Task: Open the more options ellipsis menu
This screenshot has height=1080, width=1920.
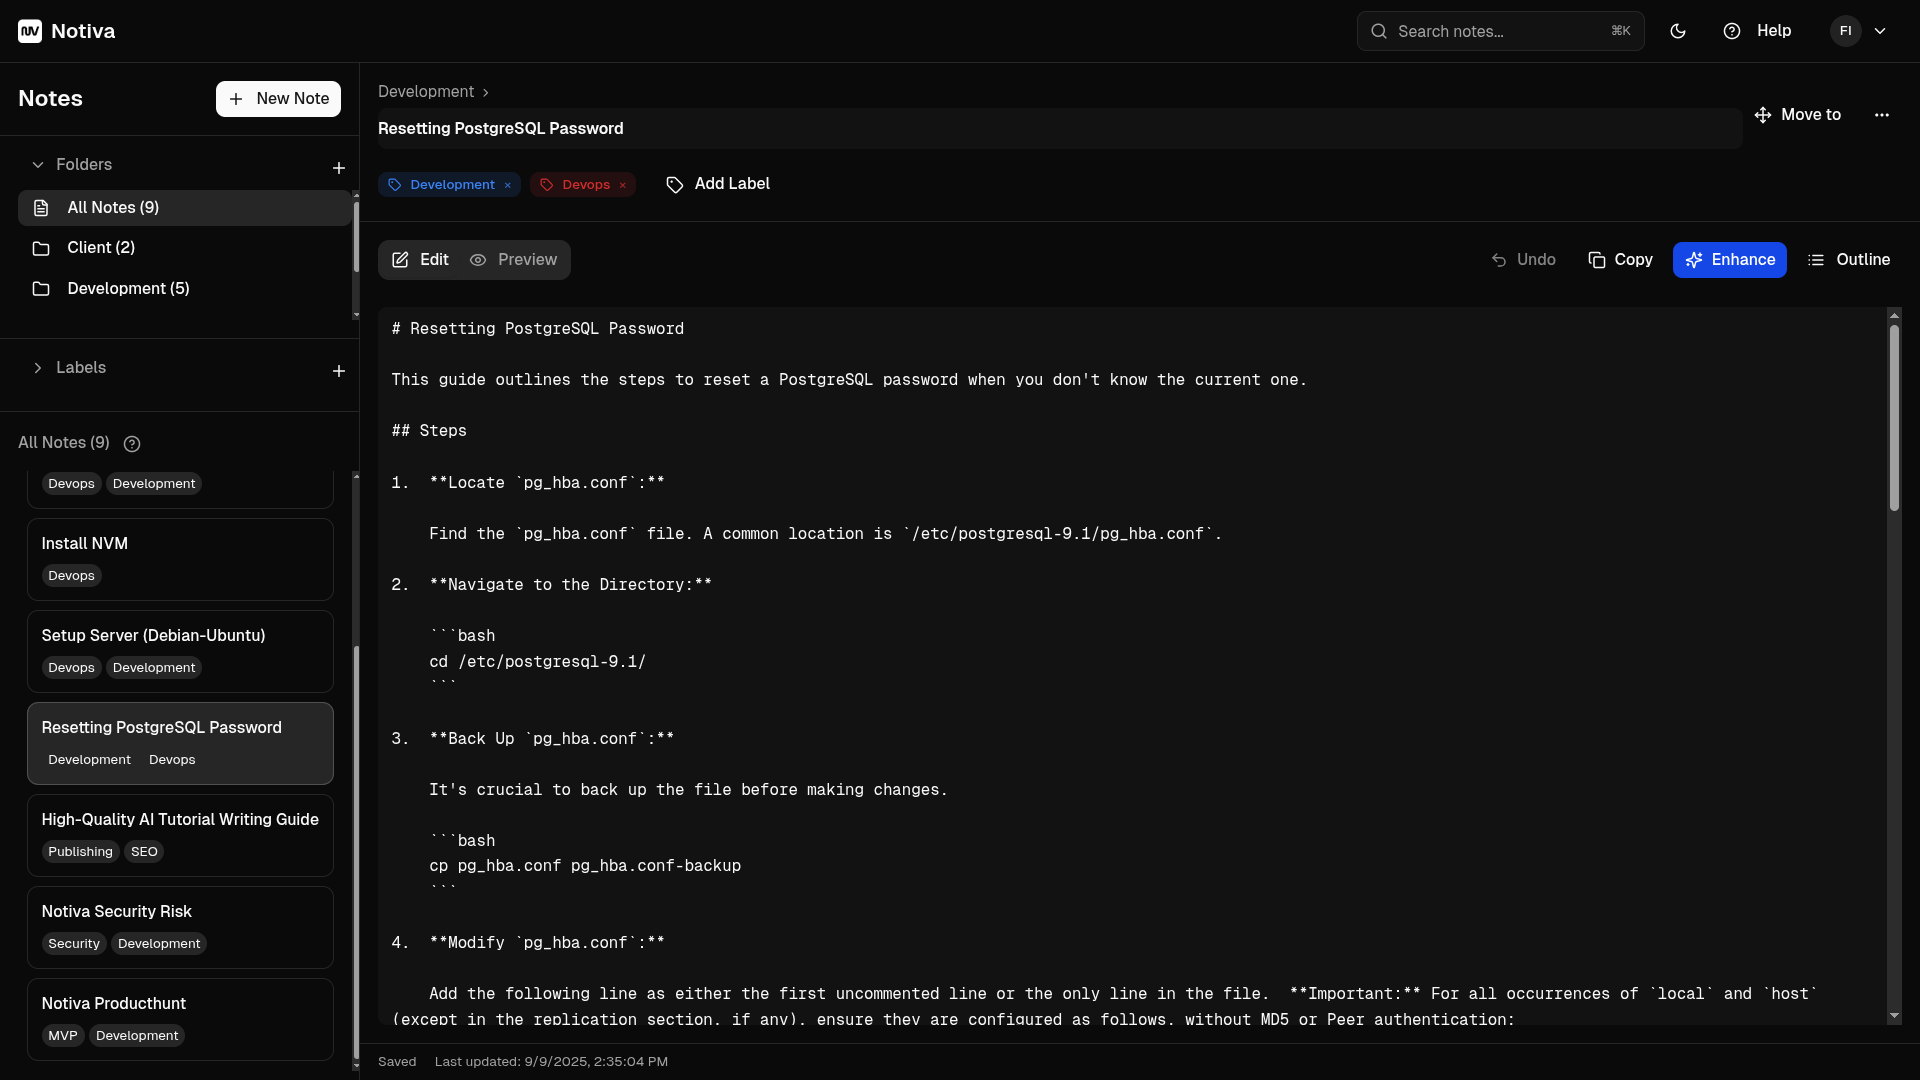Action: [1881, 115]
